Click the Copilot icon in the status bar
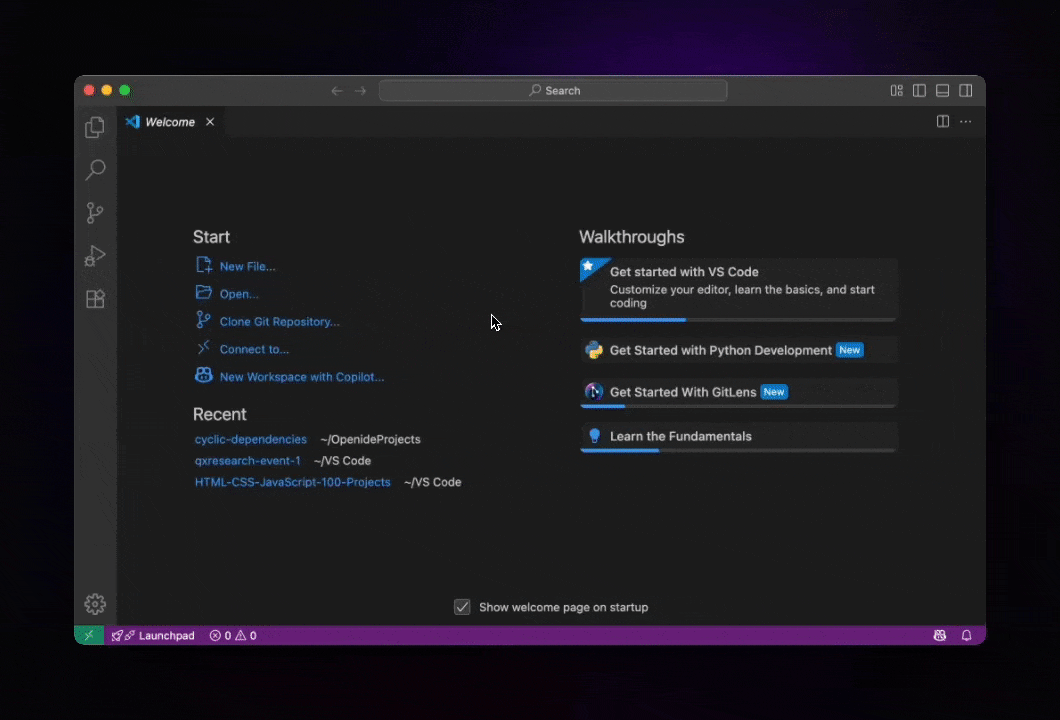This screenshot has height=720, width=1060. pyautogui.click(x=940, y=635)
